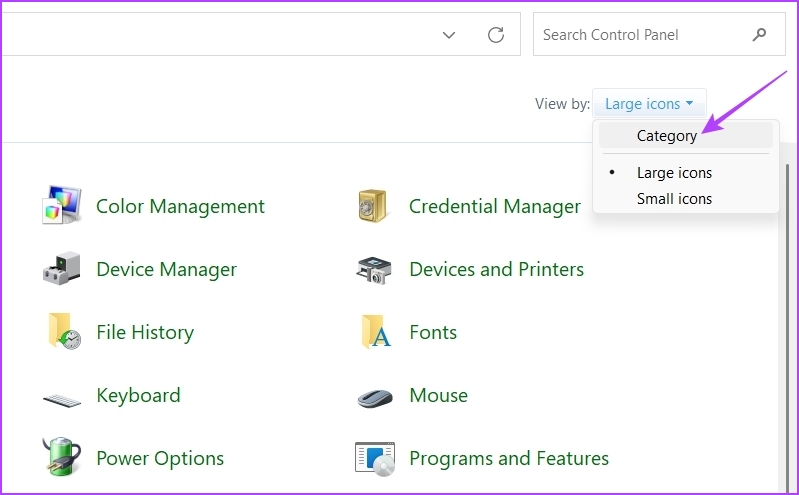Image resolution: width=799 pixels, height=495 pixels.
Task: Collapse the View by Large icons dropdown
Action: 649,104
